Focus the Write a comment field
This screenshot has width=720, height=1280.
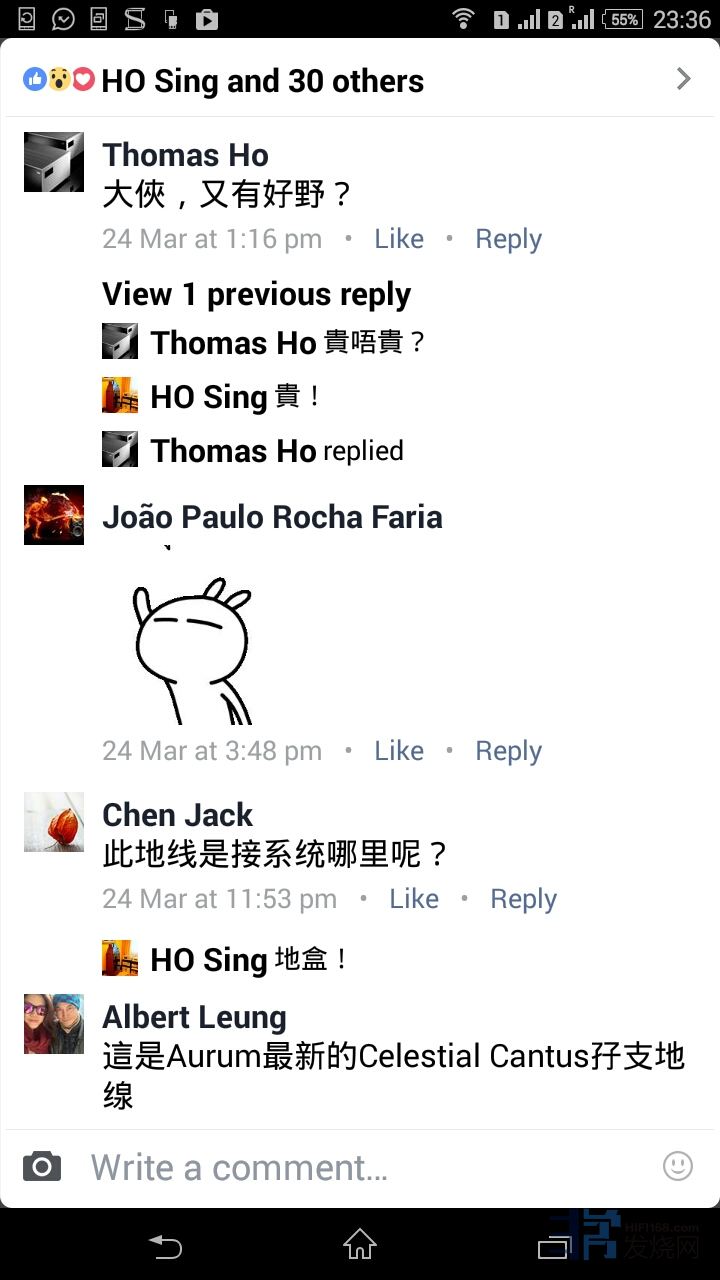pos(360,1167)
